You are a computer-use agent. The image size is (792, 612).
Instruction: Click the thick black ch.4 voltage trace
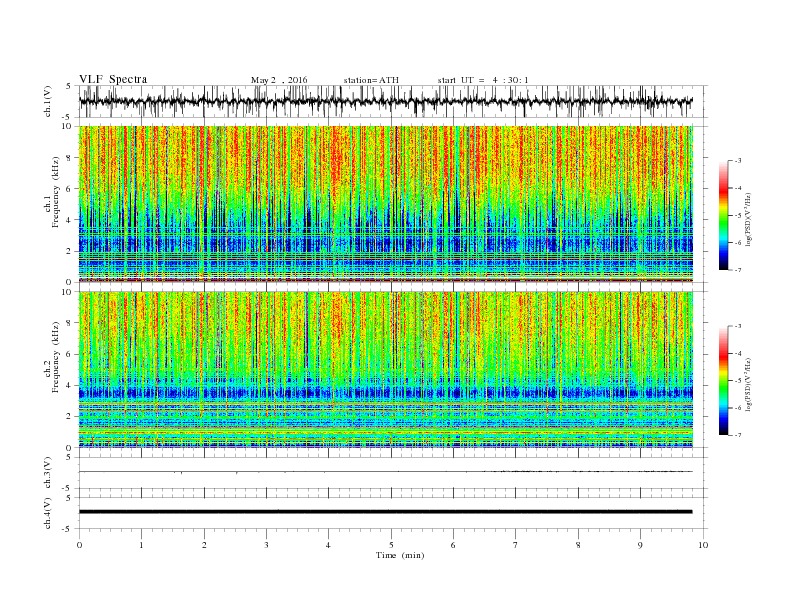[x=385, y=512]
